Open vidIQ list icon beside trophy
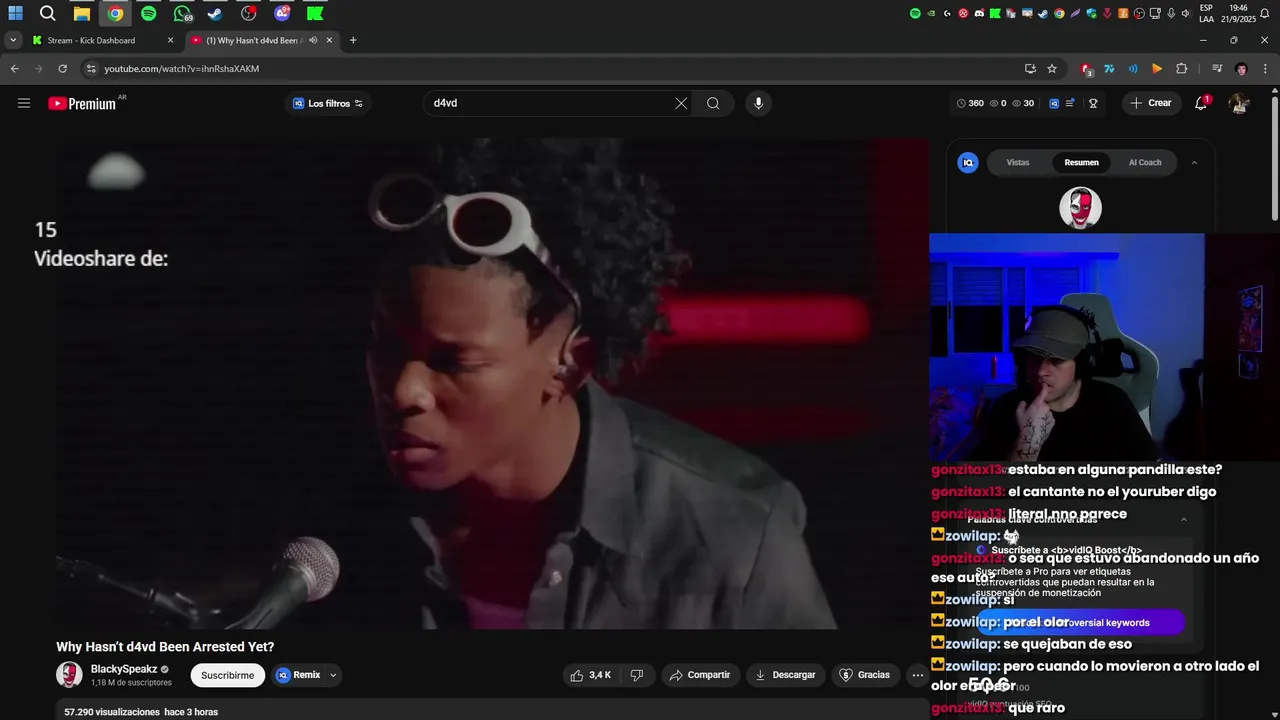 1070,103
